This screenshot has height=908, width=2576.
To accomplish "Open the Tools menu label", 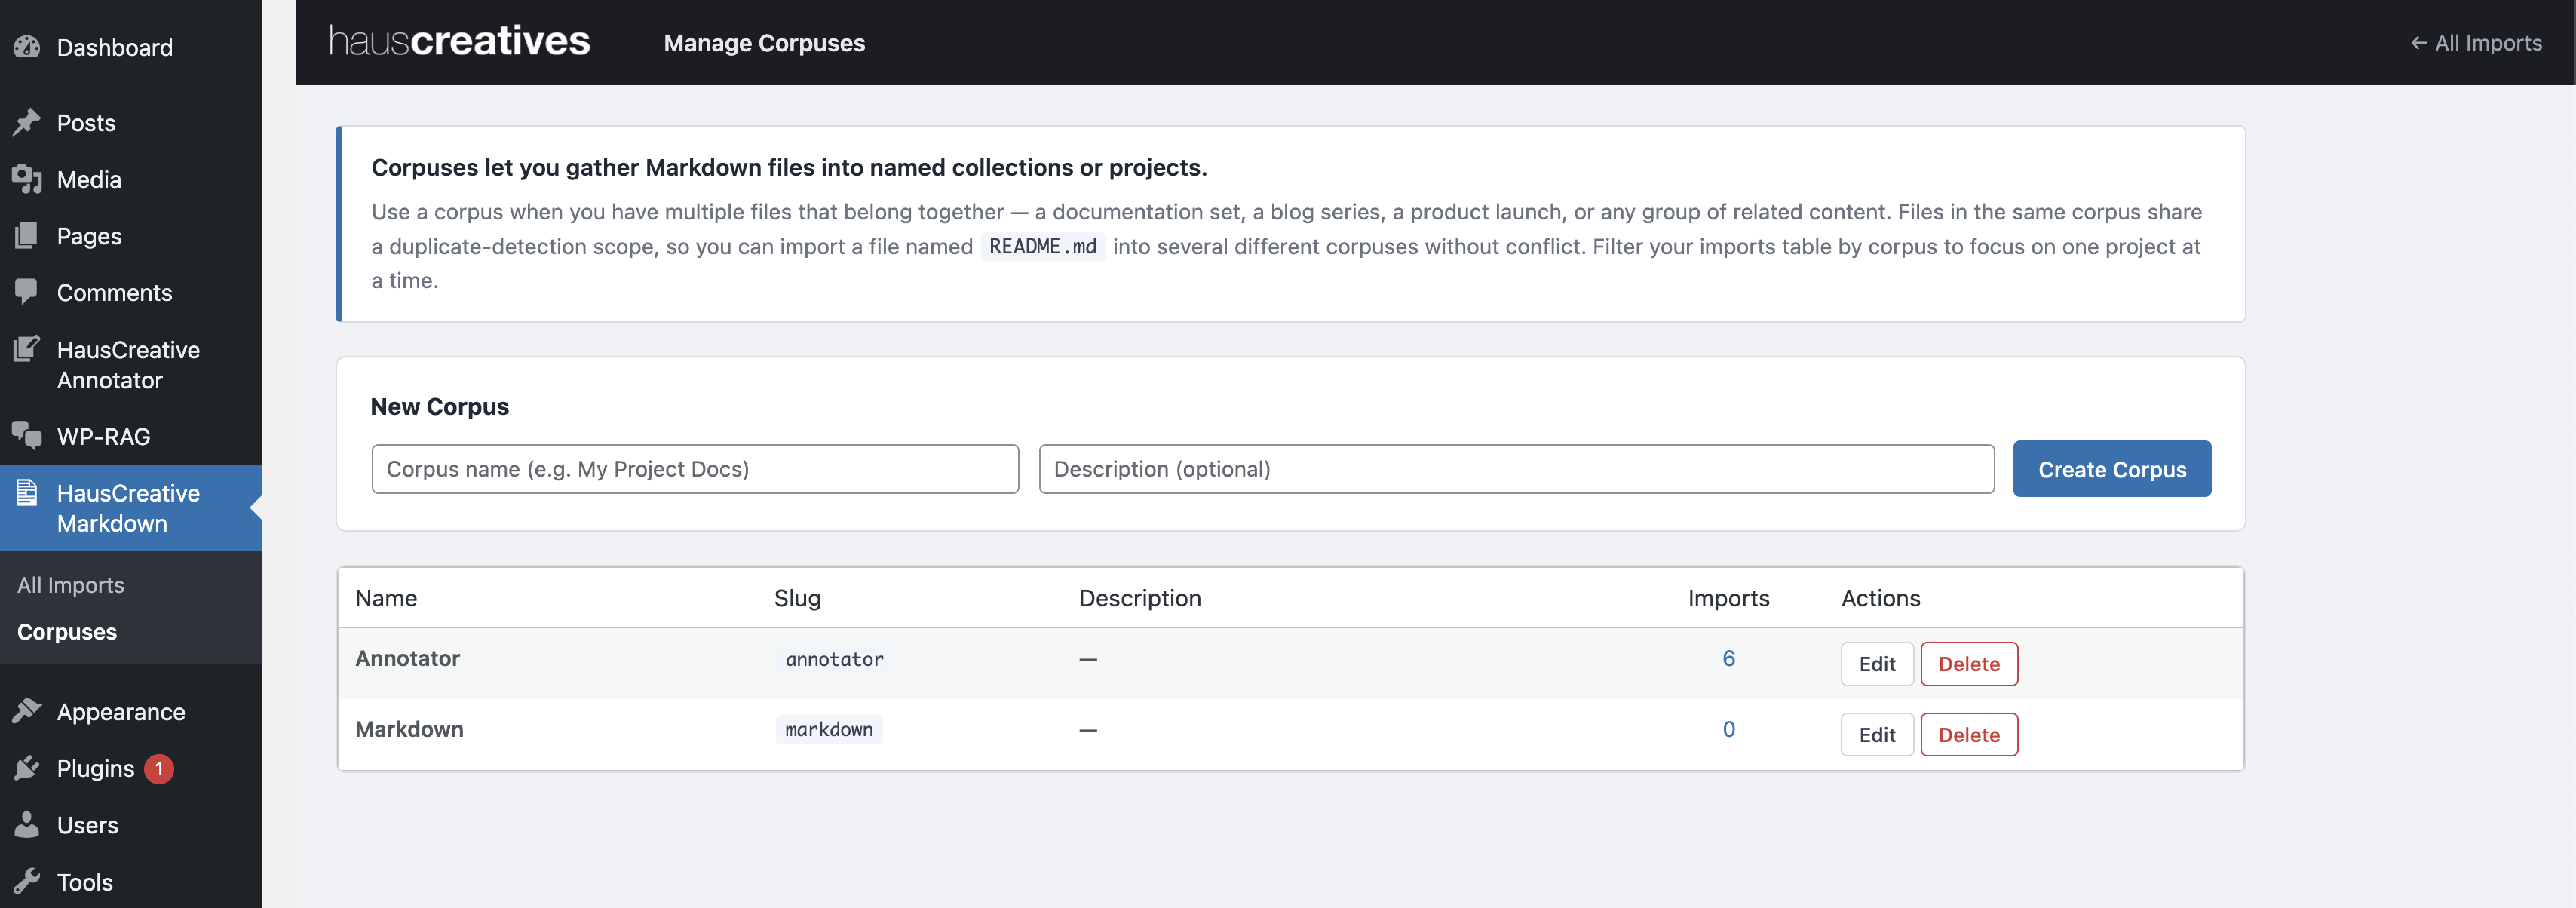I will click(x=85, y=882).
